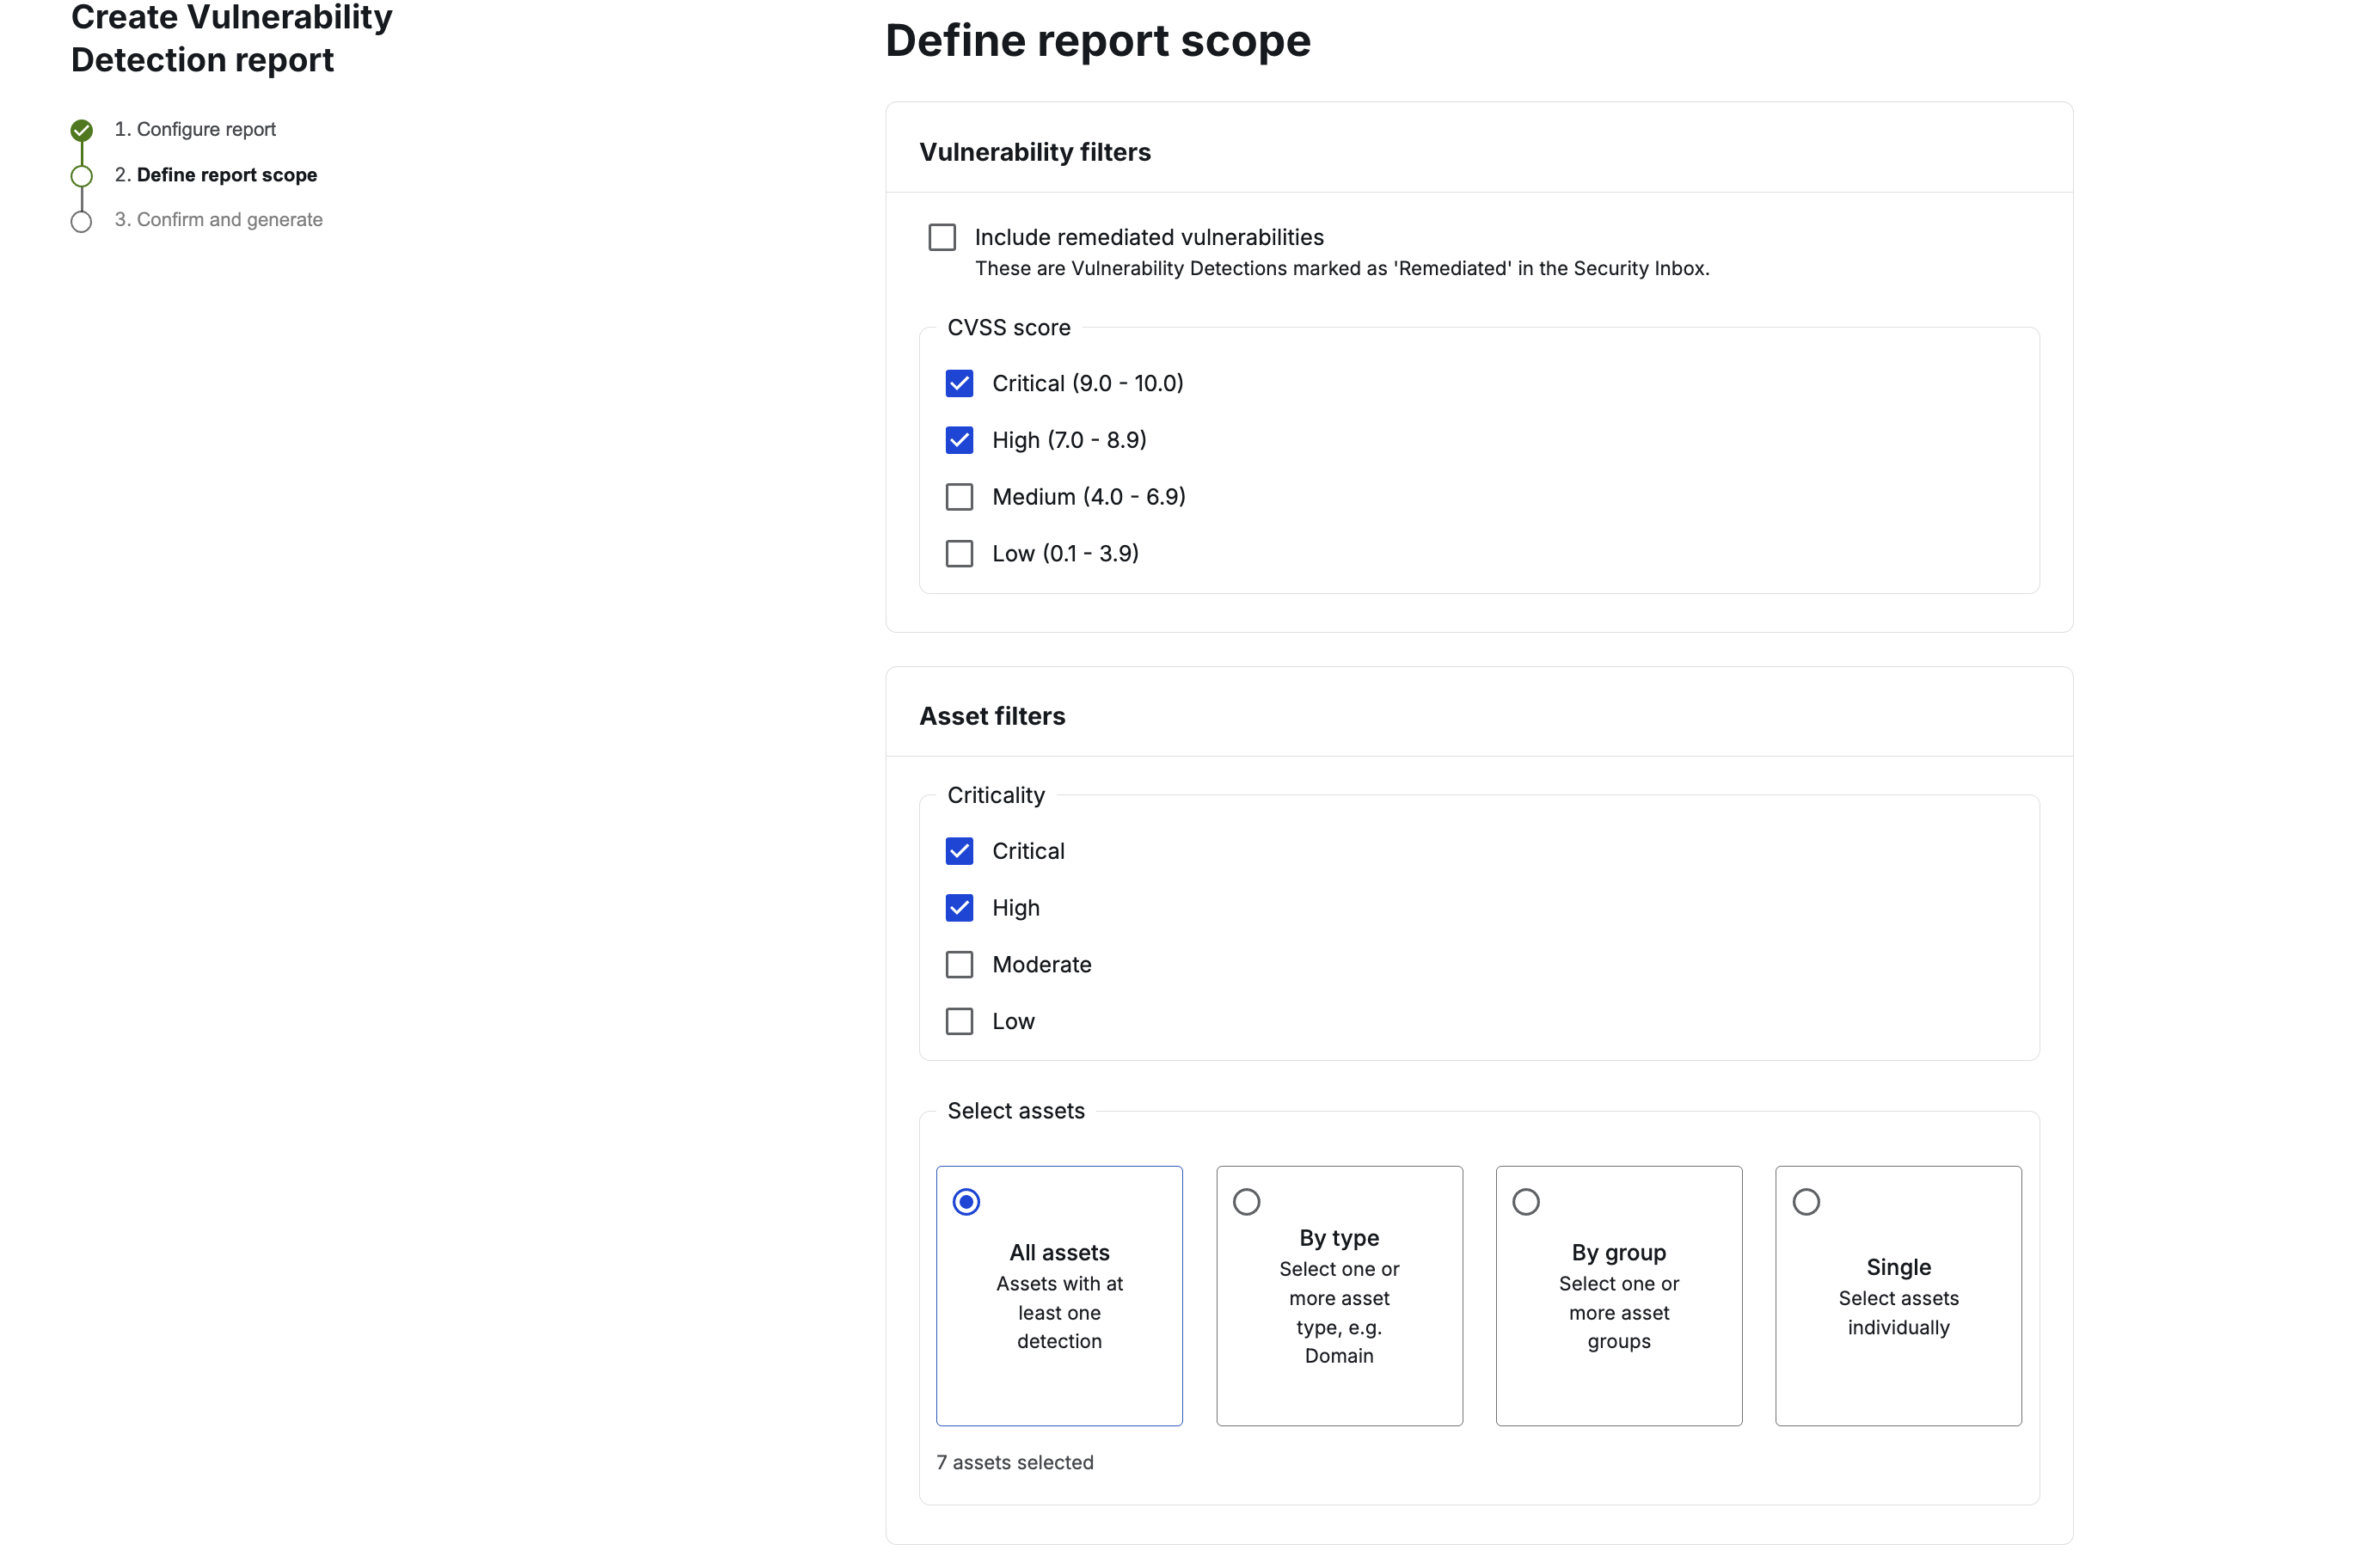
Task: Click the Define report scope page title
Action: [1098, 41]
